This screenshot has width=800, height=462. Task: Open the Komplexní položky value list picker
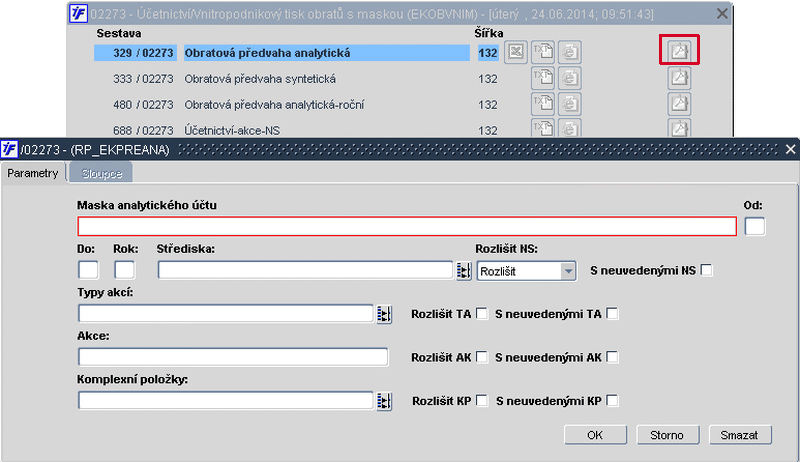(384, 401)
